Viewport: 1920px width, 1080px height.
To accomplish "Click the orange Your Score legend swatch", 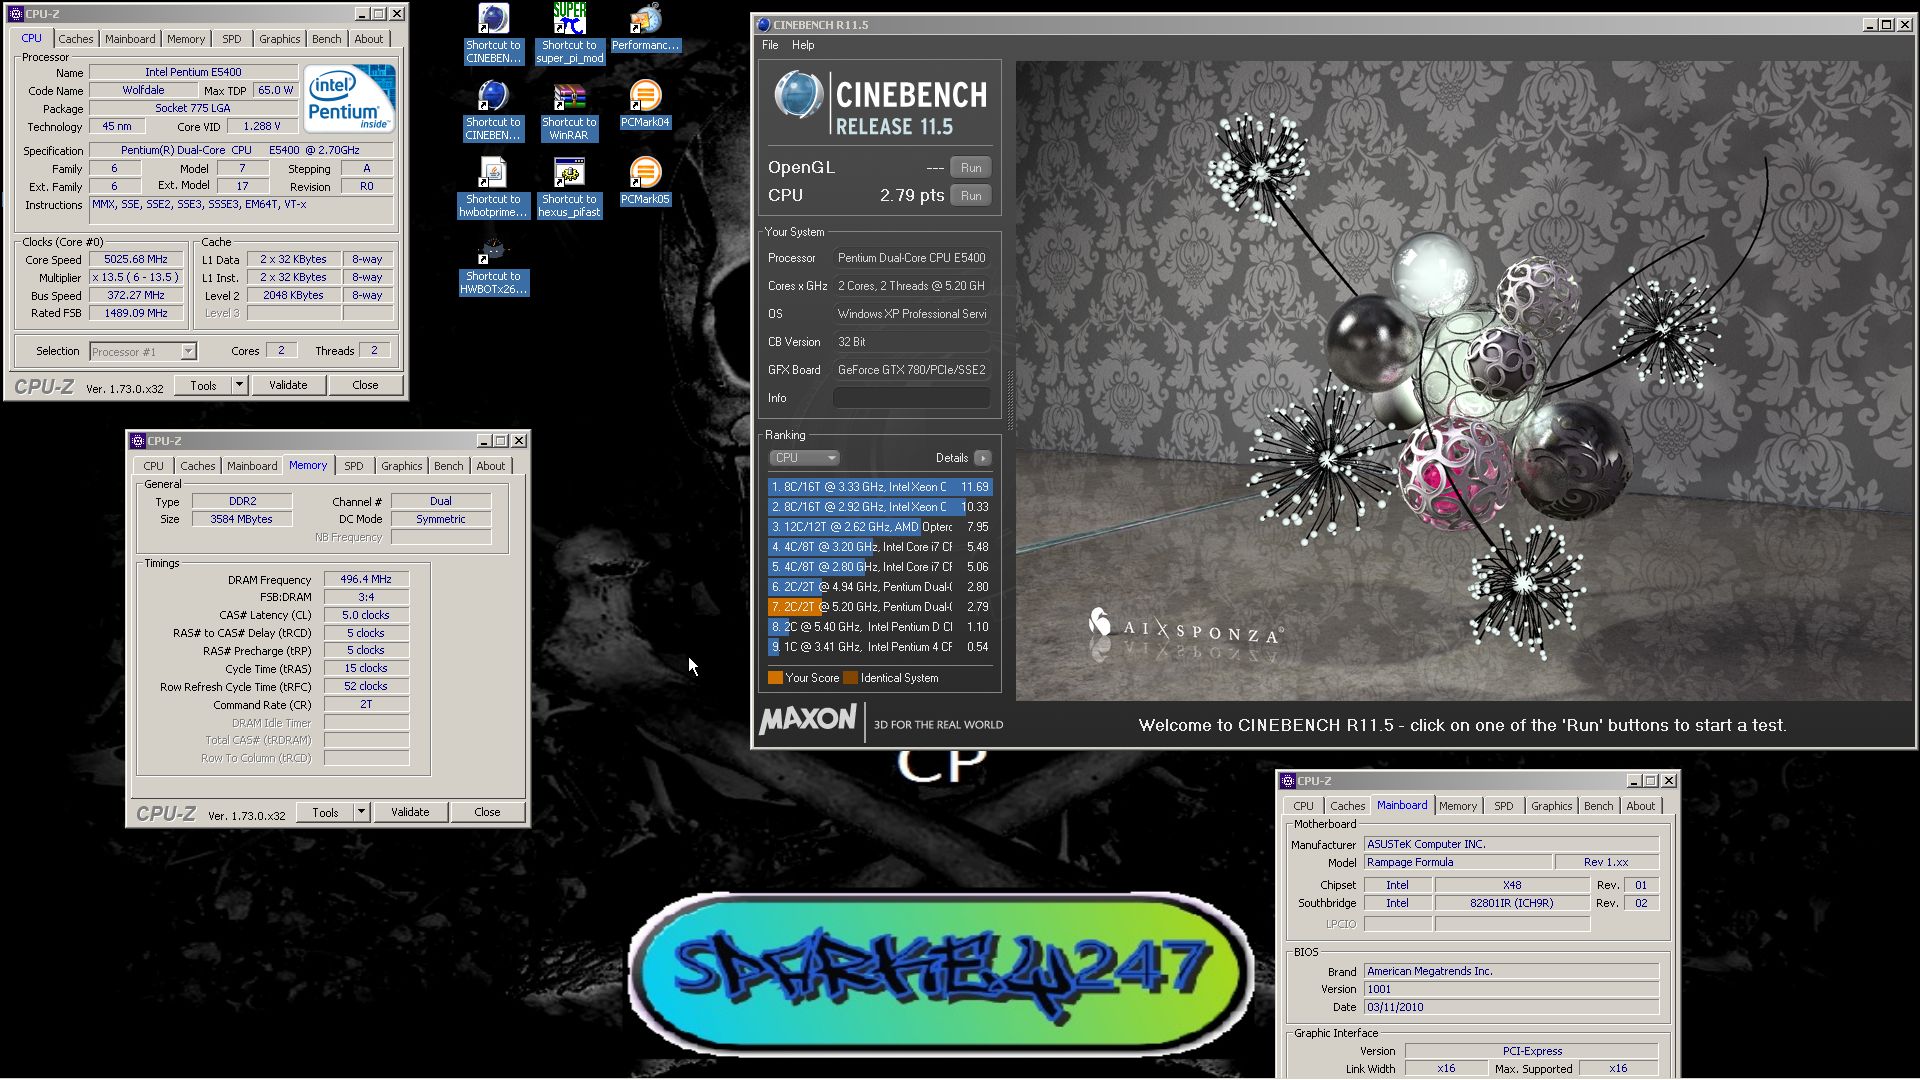I will [775, 678].
